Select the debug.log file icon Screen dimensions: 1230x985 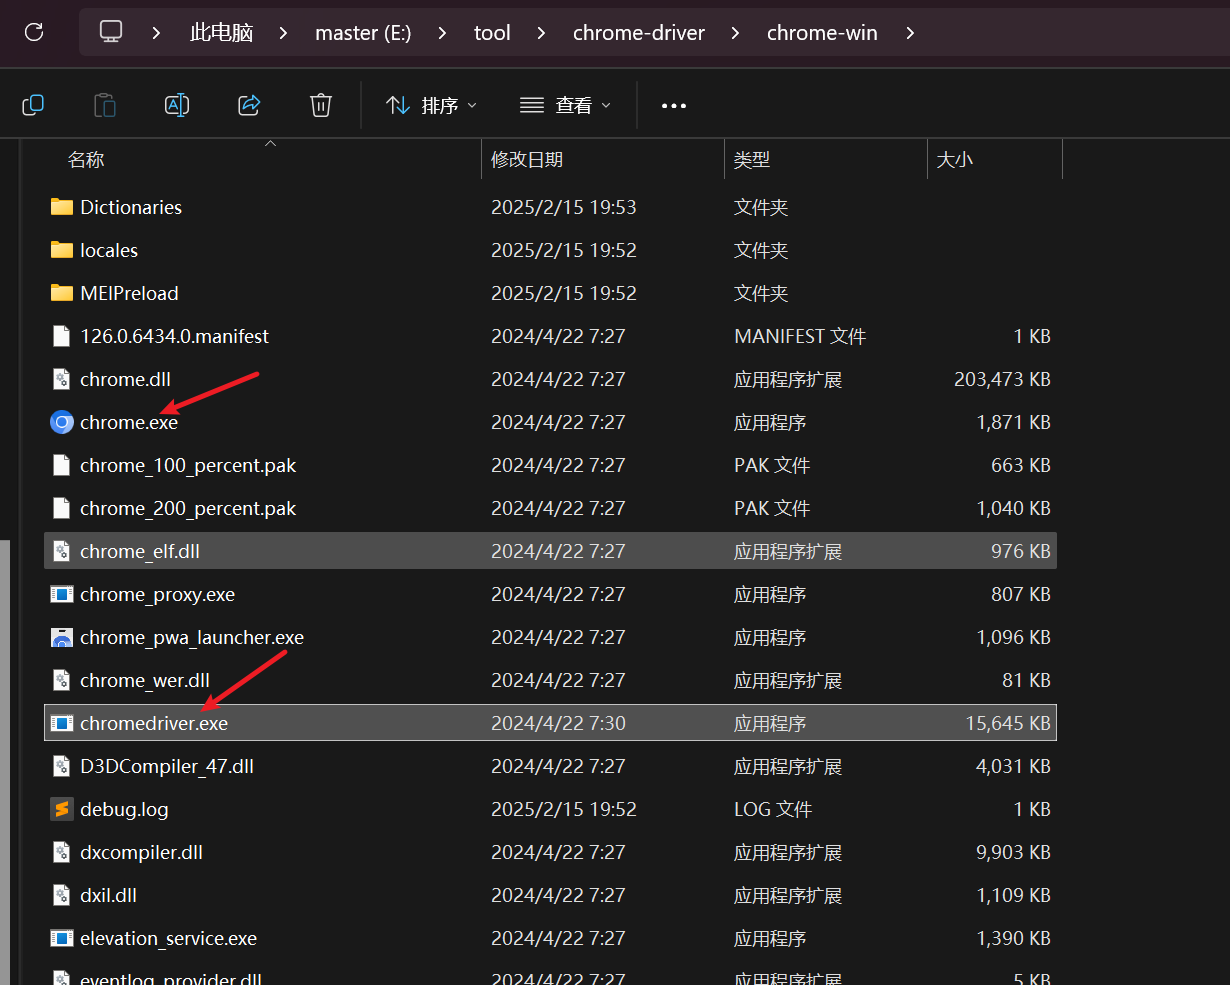(x=62, y=809)
